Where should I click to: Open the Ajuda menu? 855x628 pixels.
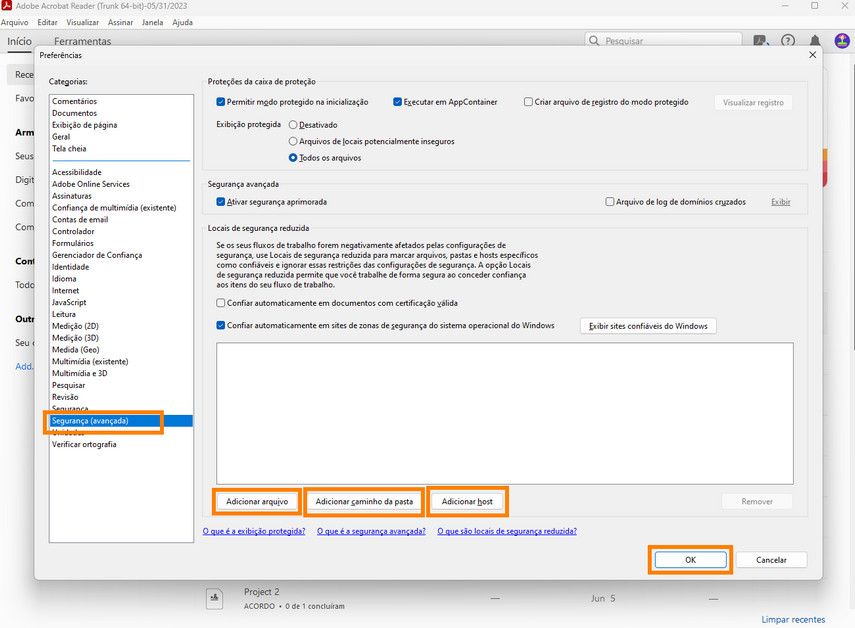click(x=183, y=22)
